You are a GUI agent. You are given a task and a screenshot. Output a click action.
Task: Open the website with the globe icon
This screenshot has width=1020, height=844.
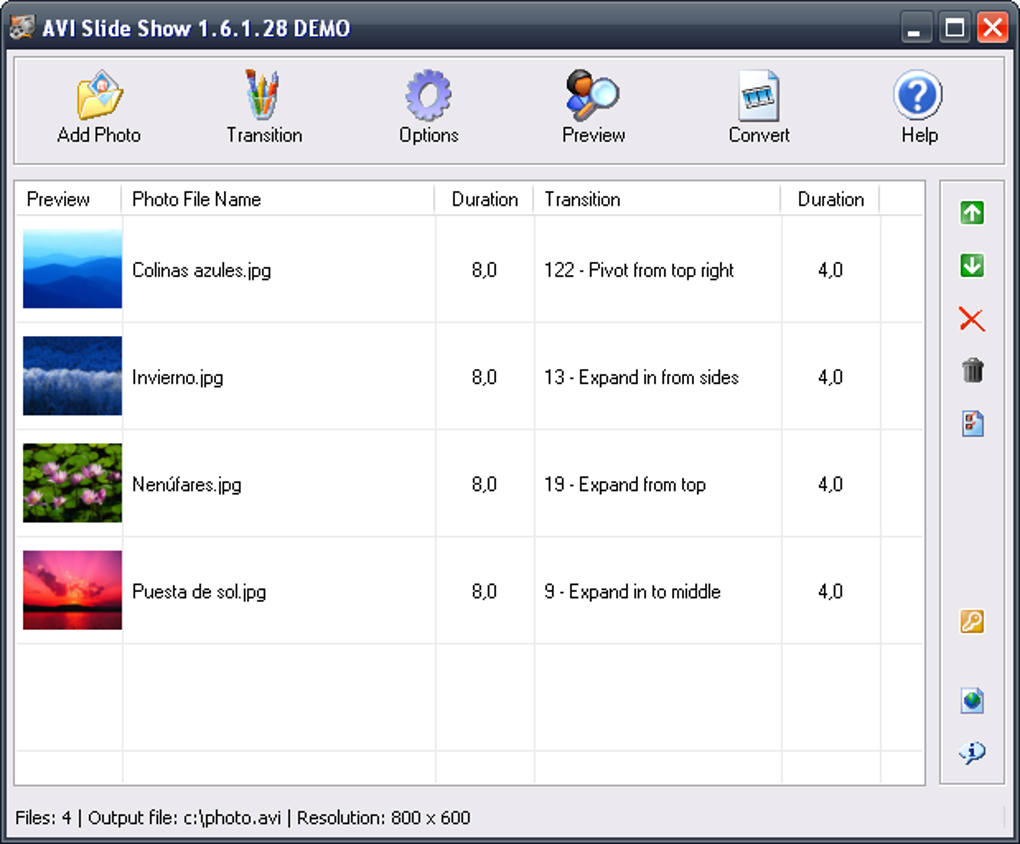pos(971,700)
